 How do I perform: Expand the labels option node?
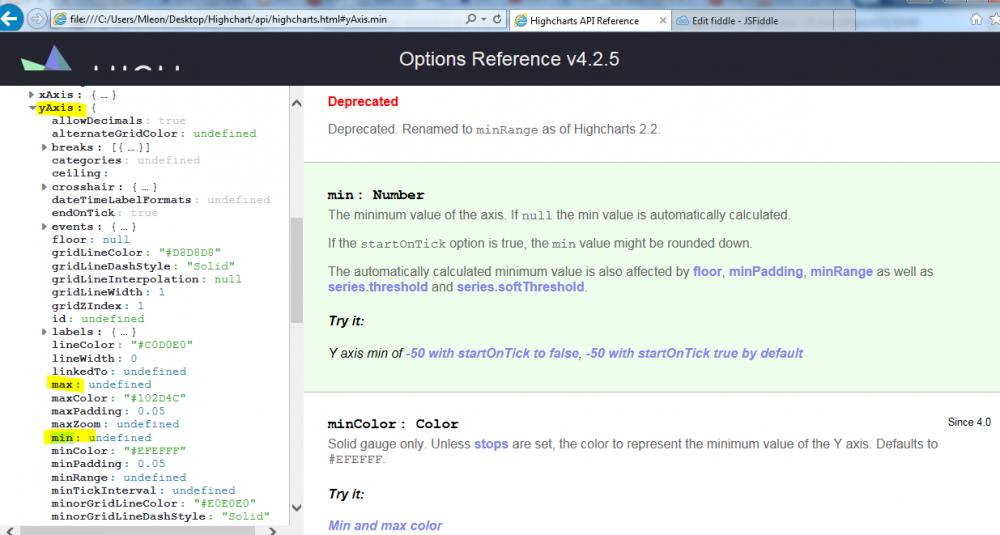(44, 332)
